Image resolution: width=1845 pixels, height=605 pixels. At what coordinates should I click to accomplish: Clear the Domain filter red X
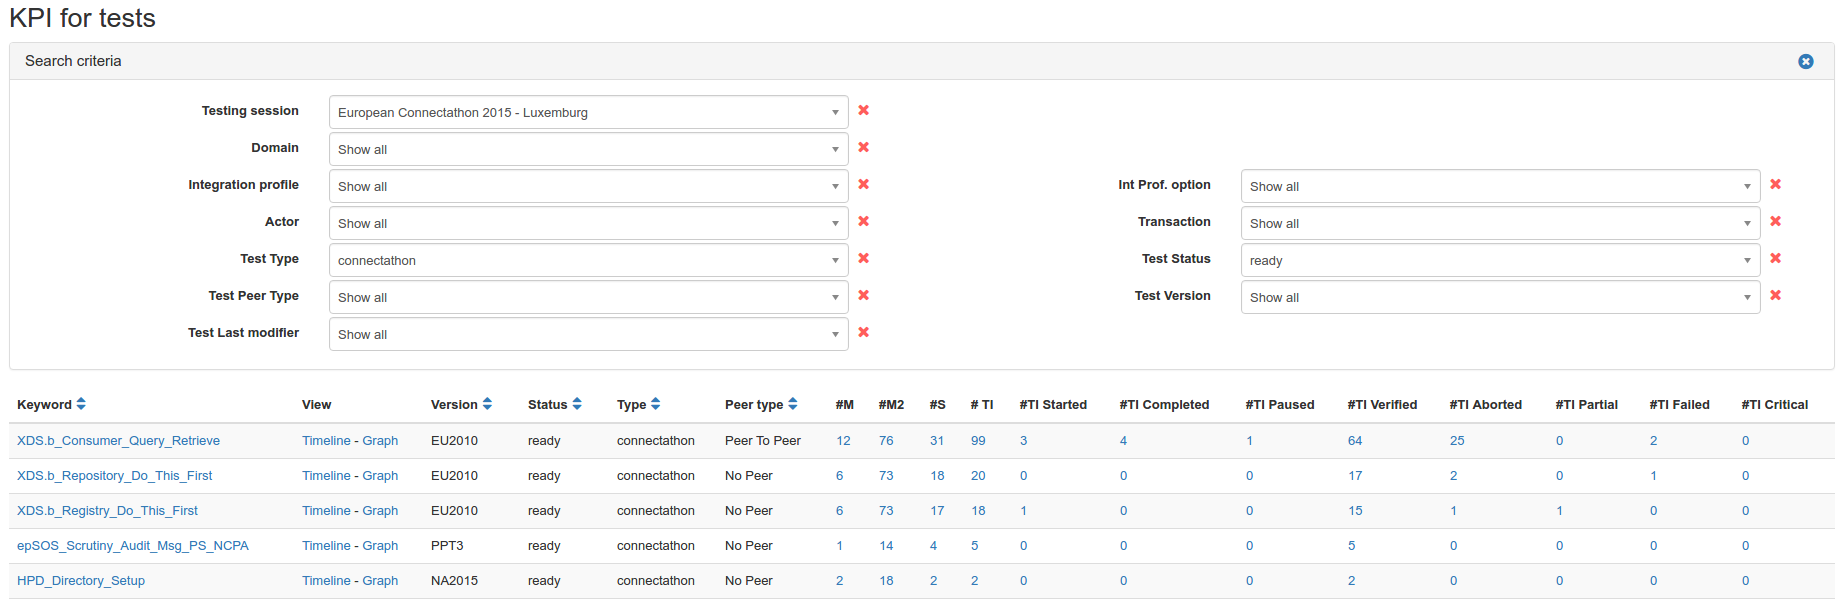[x=863, y=148]
